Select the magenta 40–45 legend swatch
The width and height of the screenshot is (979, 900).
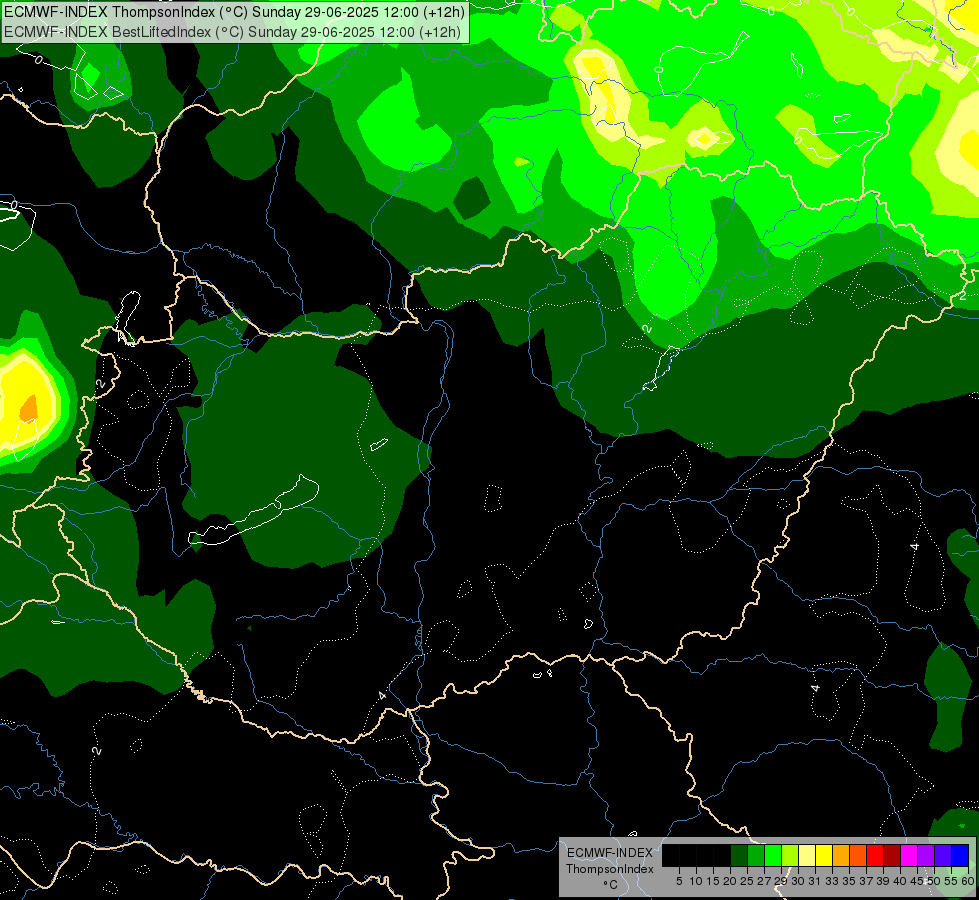pos(909,855)
